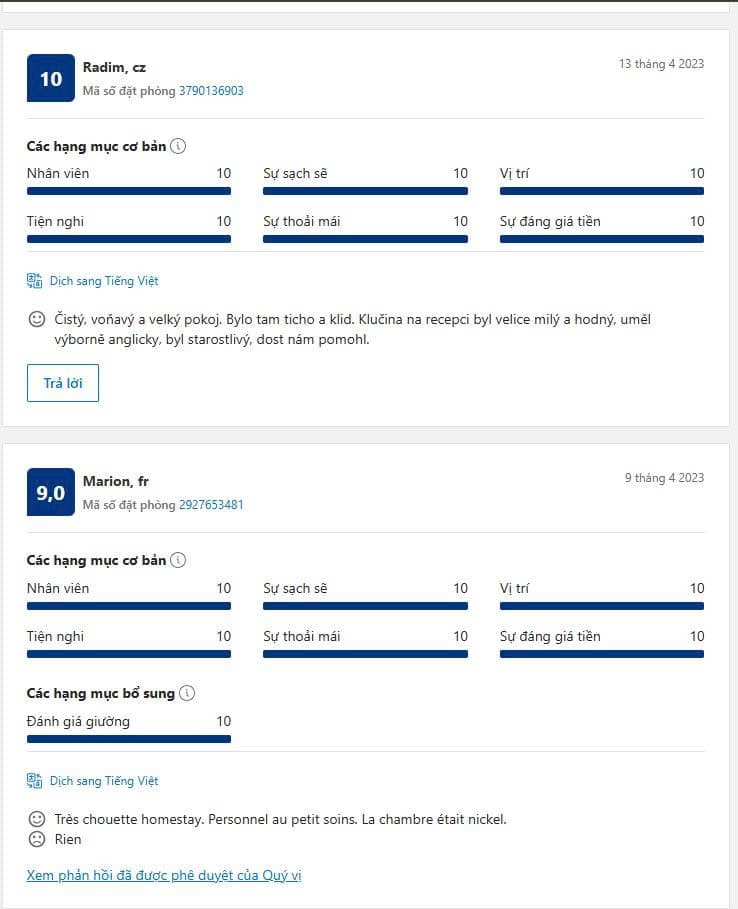The height and width of the screenshot is (909, 738).
Task: Click smiley face icon in Radim's review
Action: coord(37,320)
